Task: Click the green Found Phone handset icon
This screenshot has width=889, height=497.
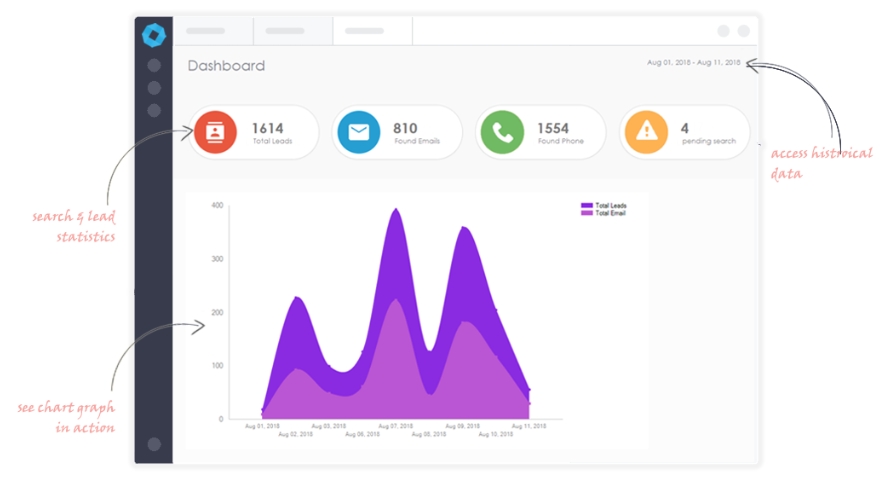Action: tap(502, 132)
